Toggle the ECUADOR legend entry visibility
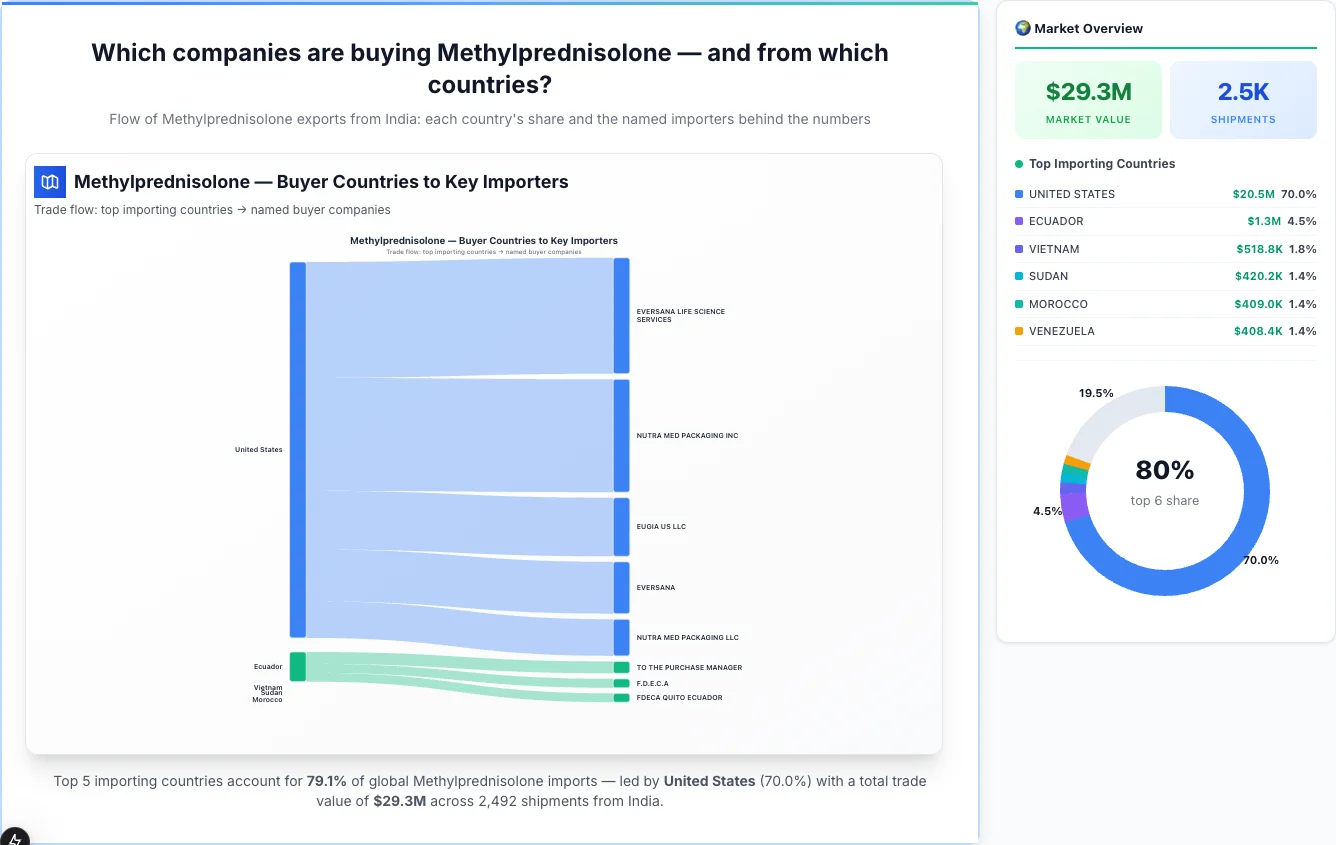This screenshot has width=1336, height=845. coord(1054,221)
